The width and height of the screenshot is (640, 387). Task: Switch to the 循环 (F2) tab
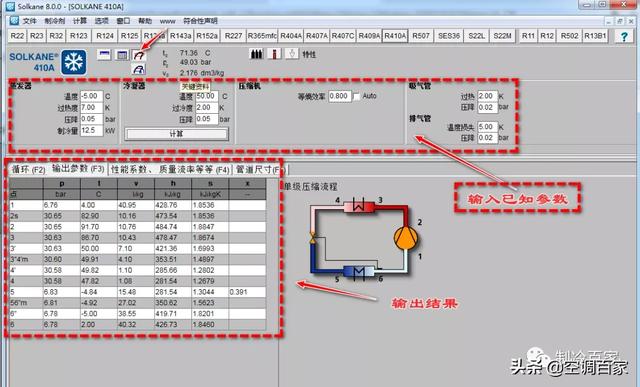coord(28,169)
